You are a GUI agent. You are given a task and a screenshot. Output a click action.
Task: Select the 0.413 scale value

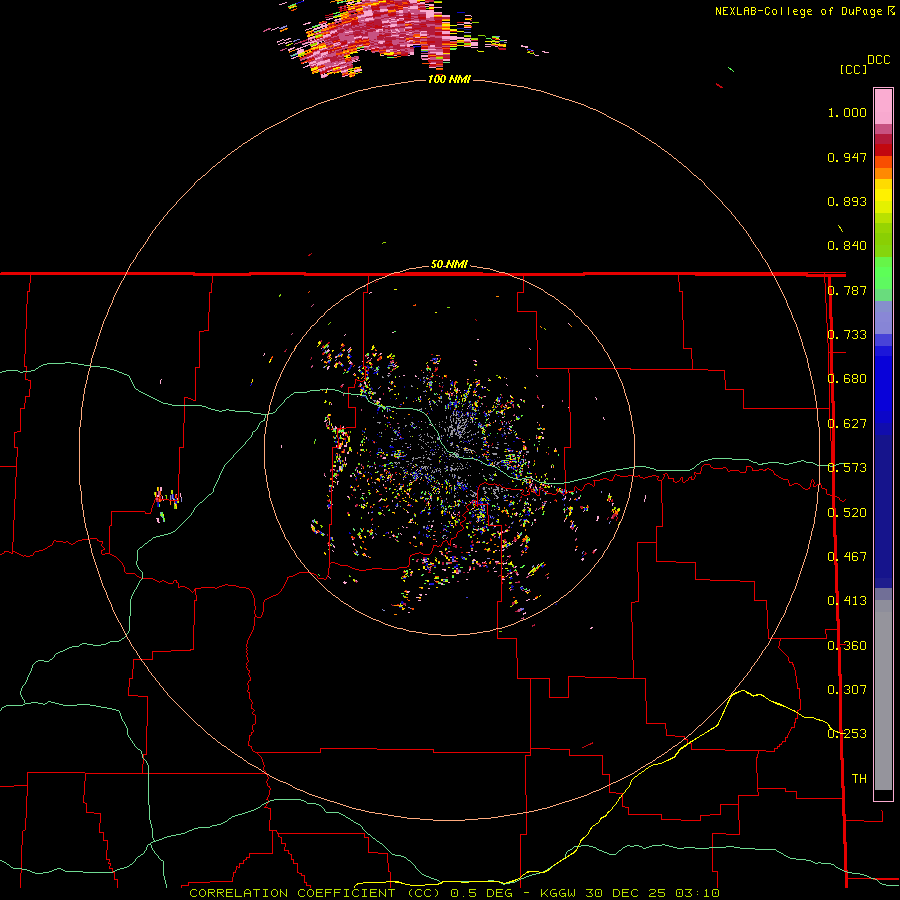pyautogui.click(x=847, y=601)
